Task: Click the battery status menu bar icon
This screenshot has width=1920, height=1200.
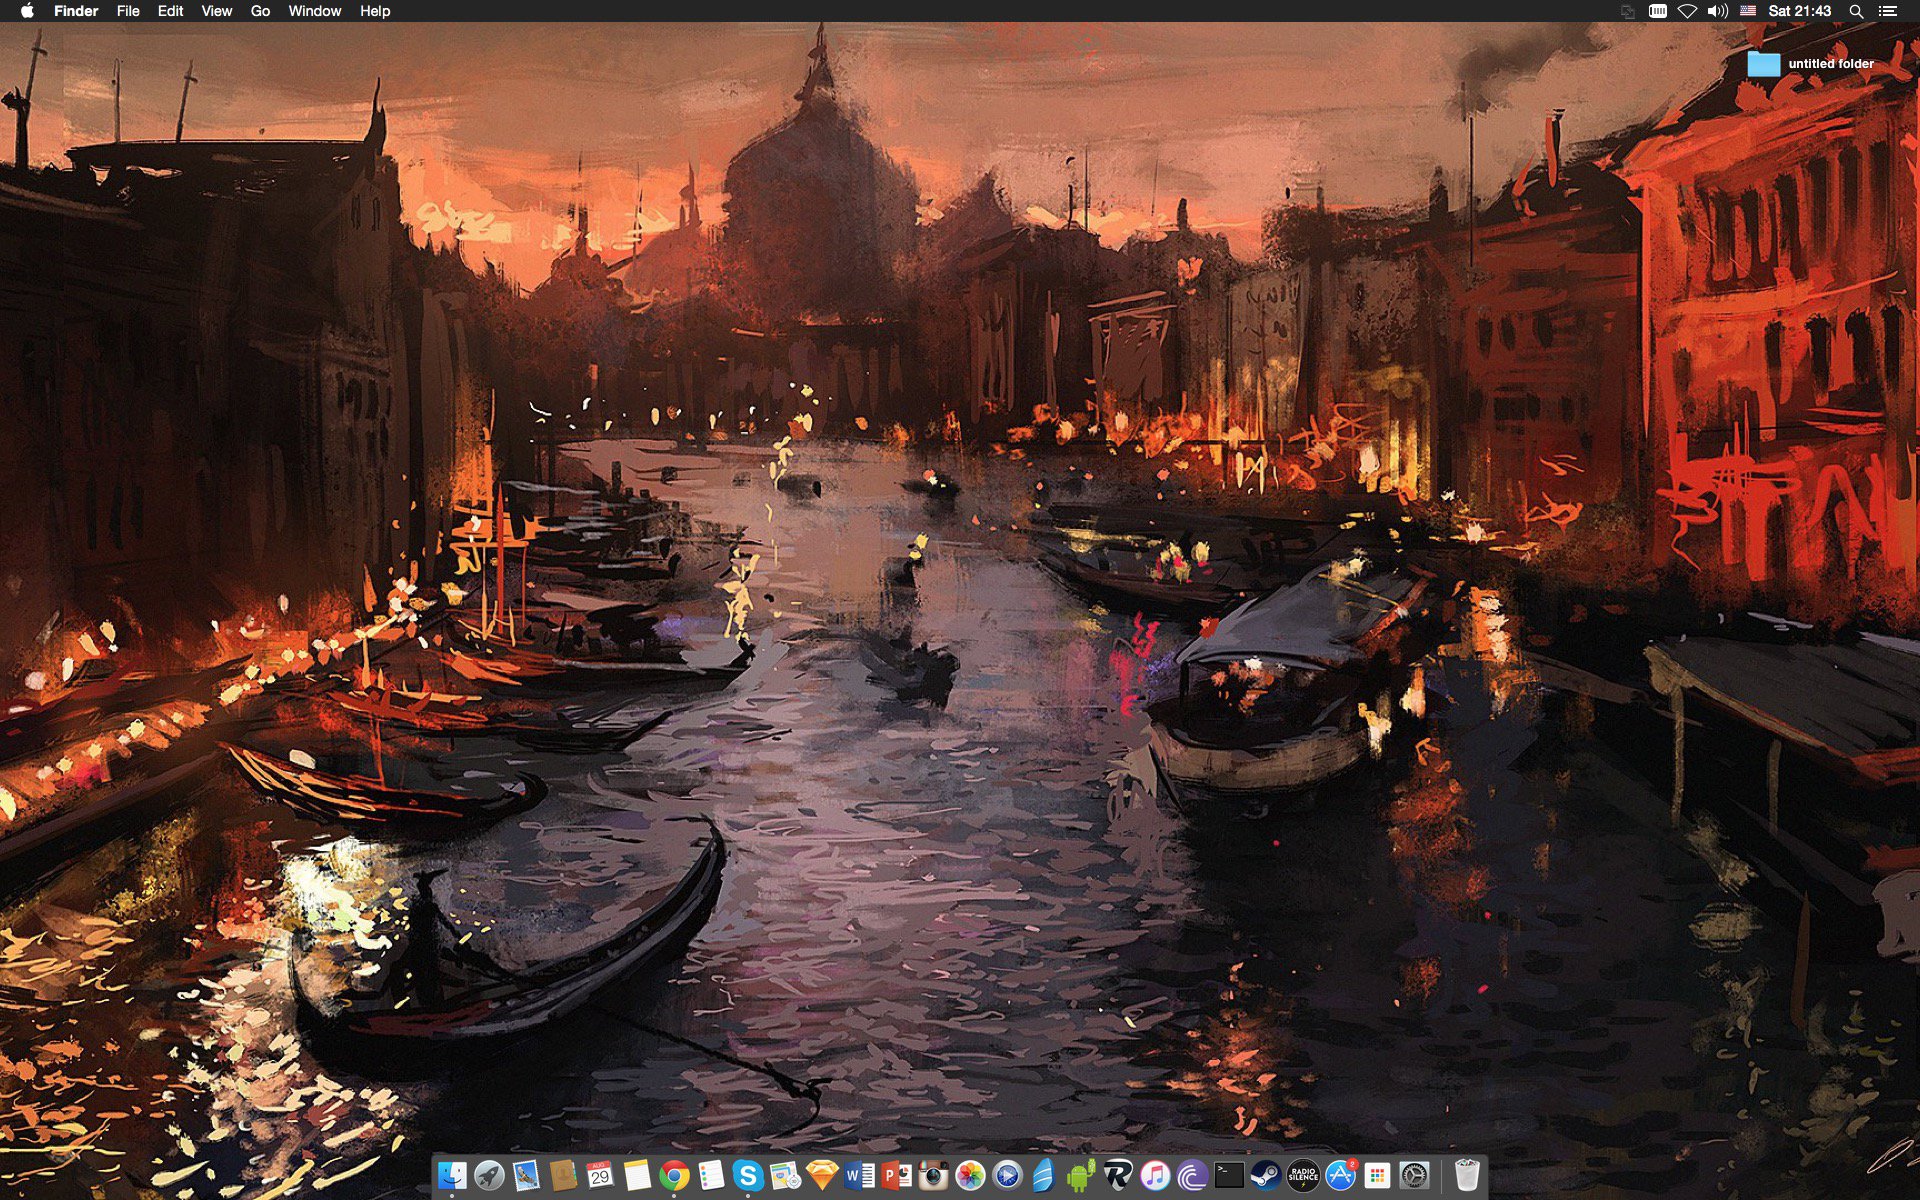Action: coord(1657,11)
